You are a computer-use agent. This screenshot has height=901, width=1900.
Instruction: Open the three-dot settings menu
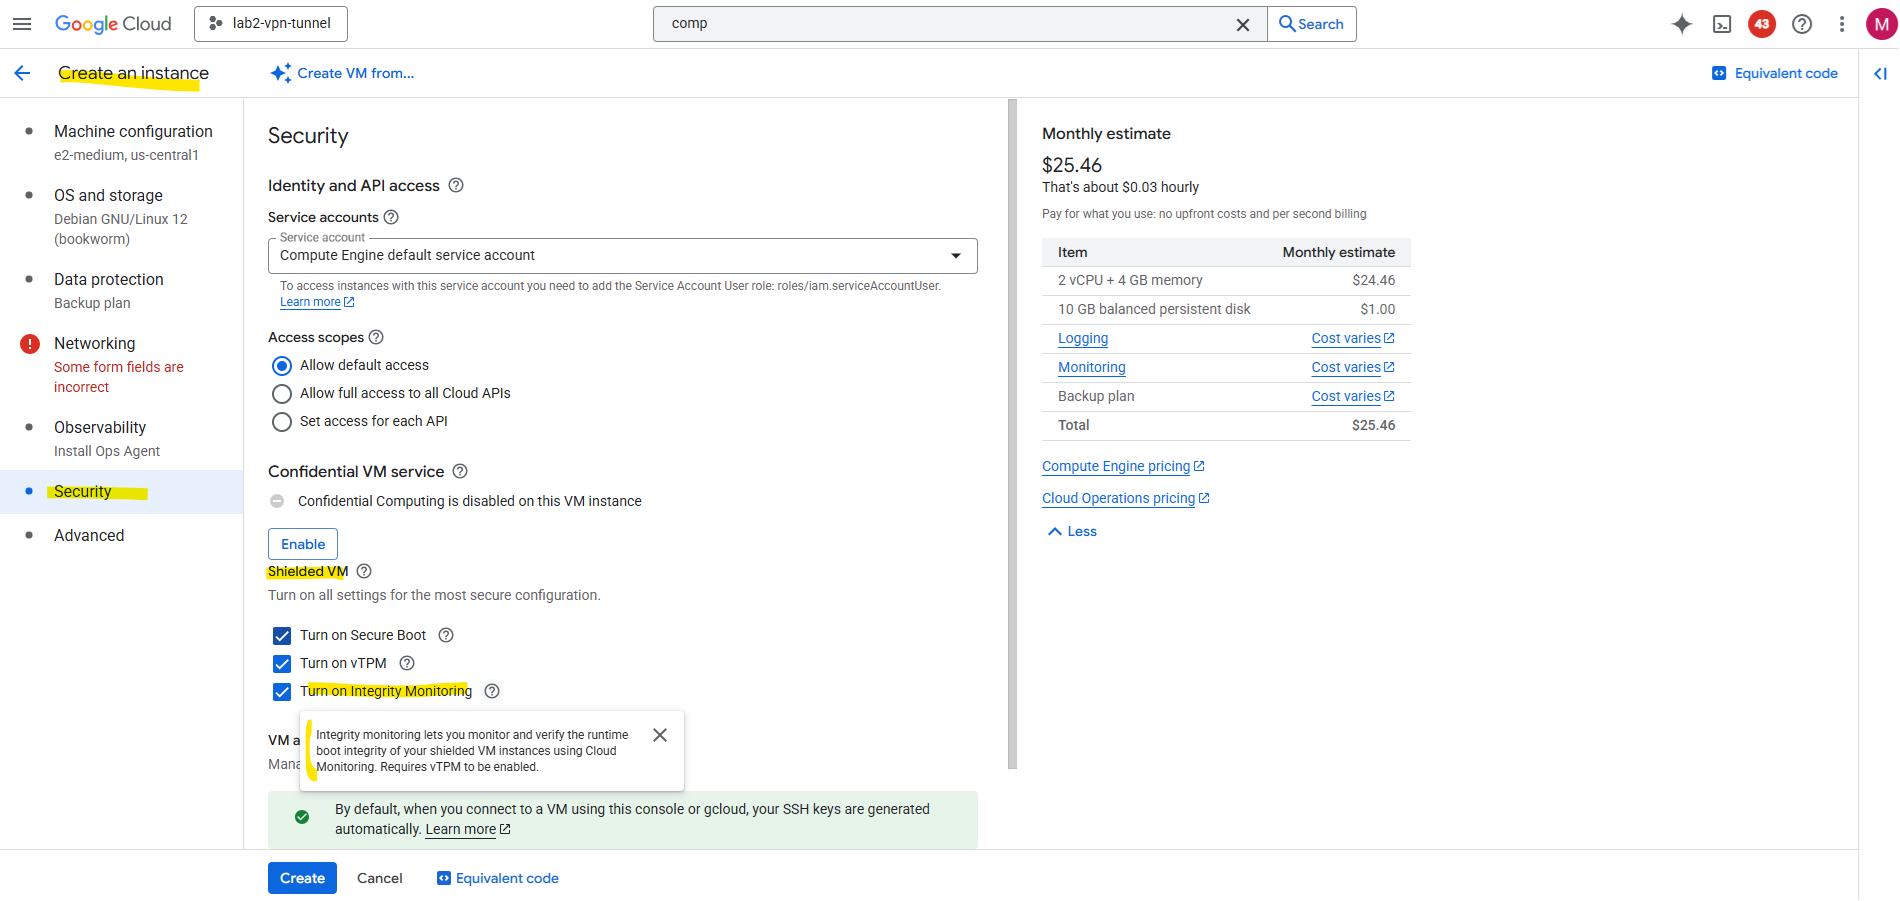(x=1842, y=24)
